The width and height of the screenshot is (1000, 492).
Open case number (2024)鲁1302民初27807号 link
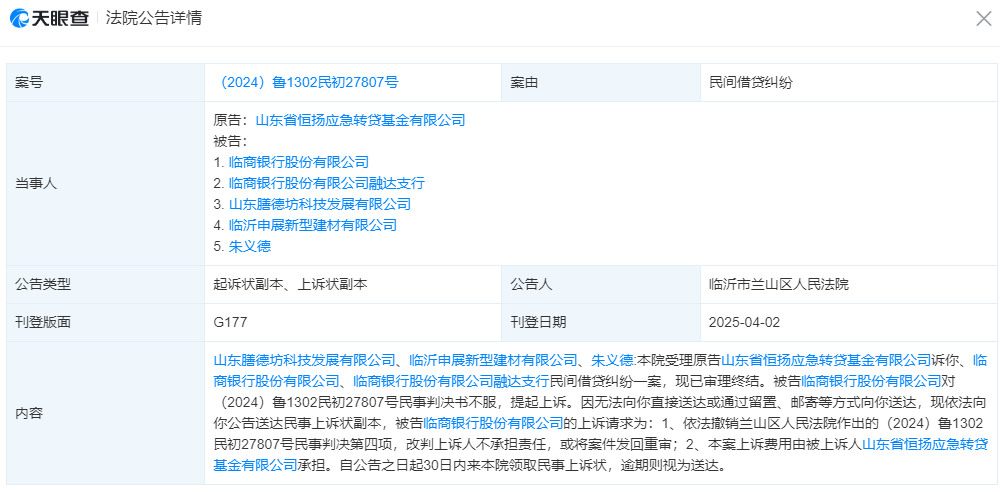[x=307, y=82]
